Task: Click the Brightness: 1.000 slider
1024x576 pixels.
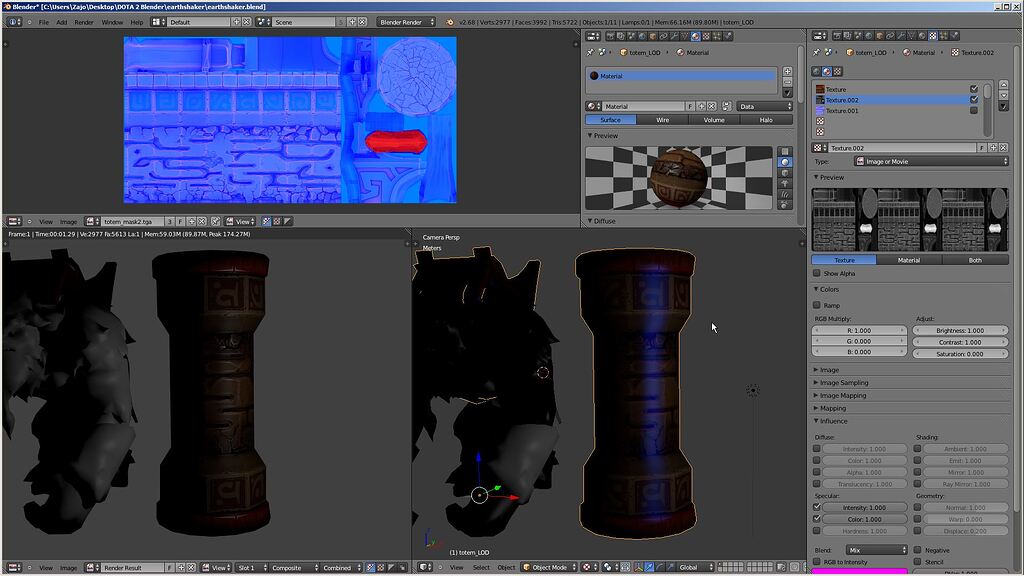Action: pos(960,330)
